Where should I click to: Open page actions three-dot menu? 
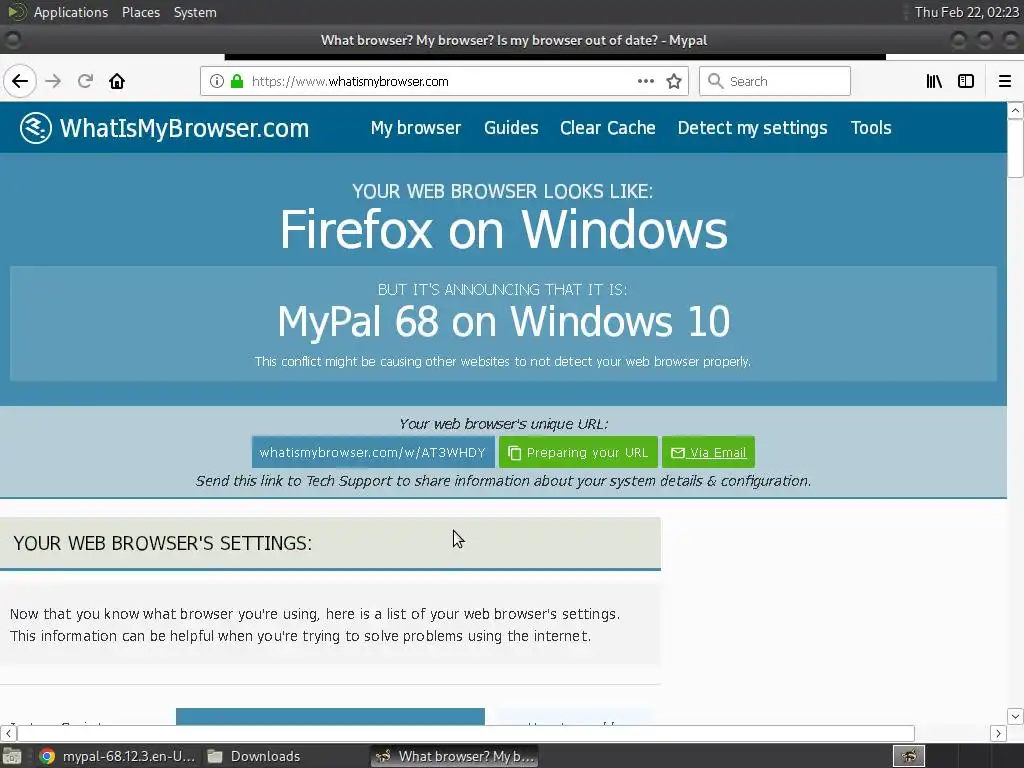[646, 81]
